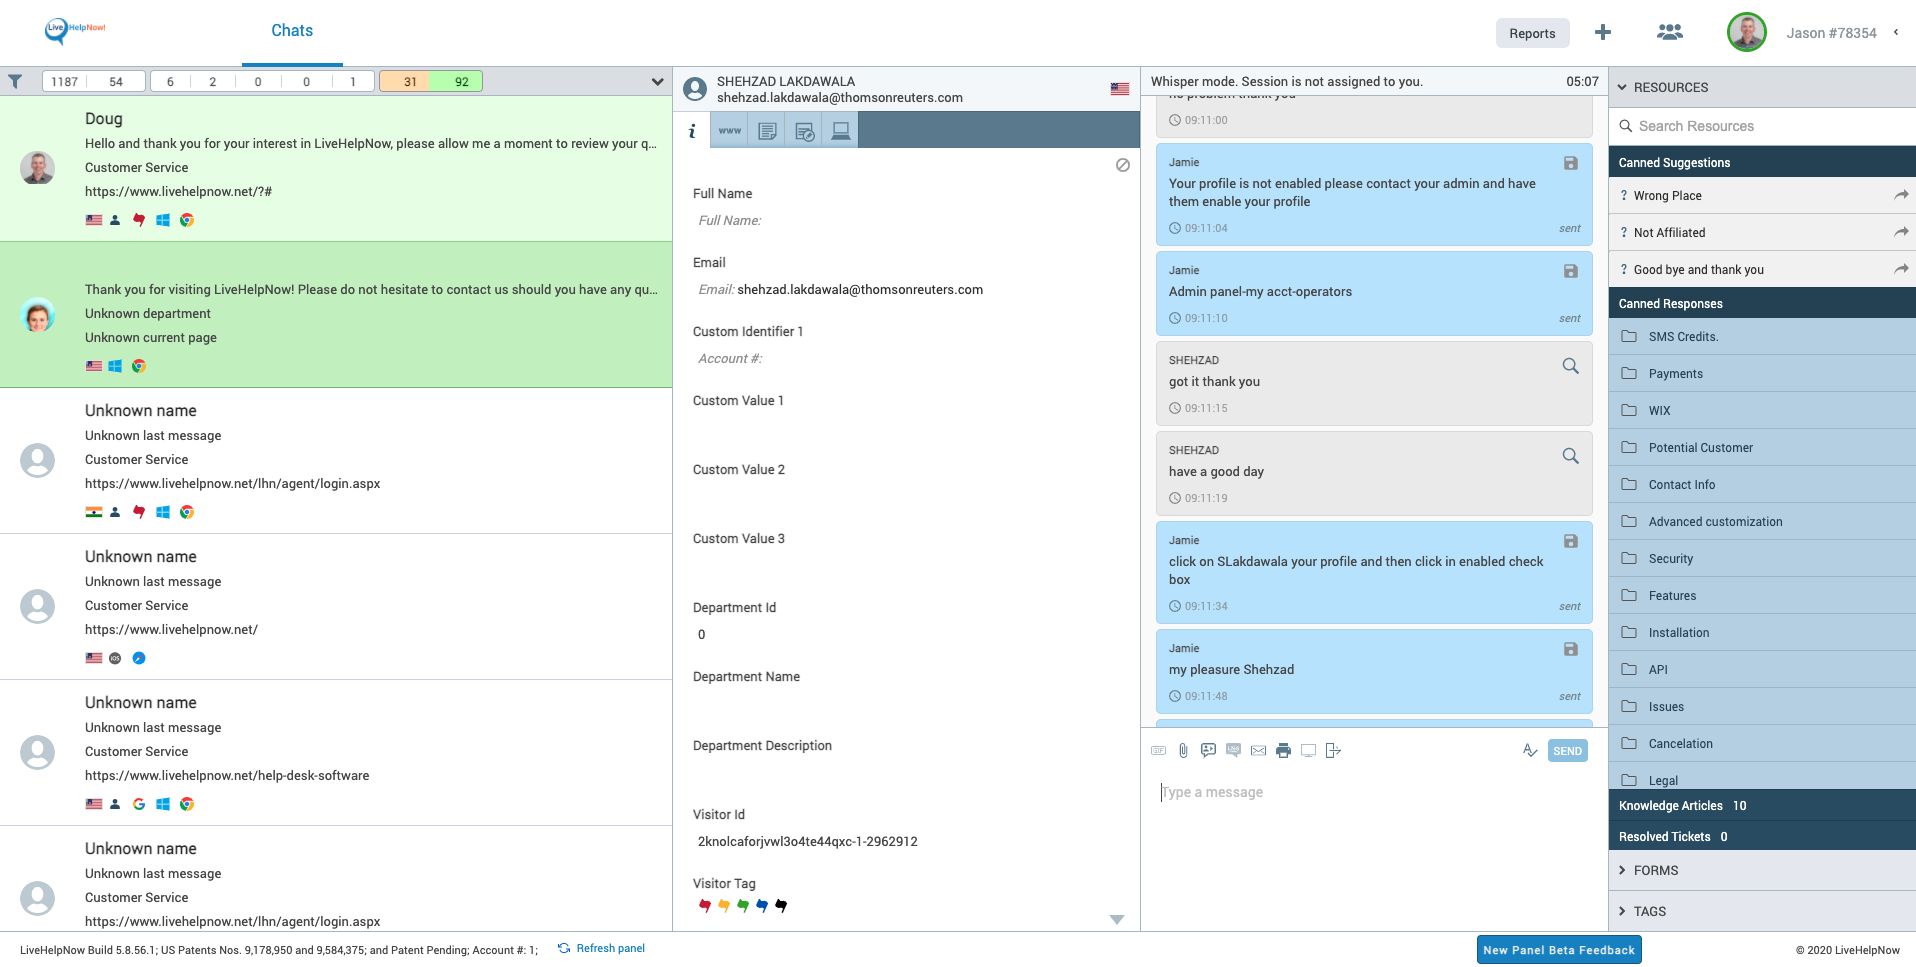The image size is (1916, 967).
Task: Open the spell check icon near Send
Action: (x=1530, y=749)
